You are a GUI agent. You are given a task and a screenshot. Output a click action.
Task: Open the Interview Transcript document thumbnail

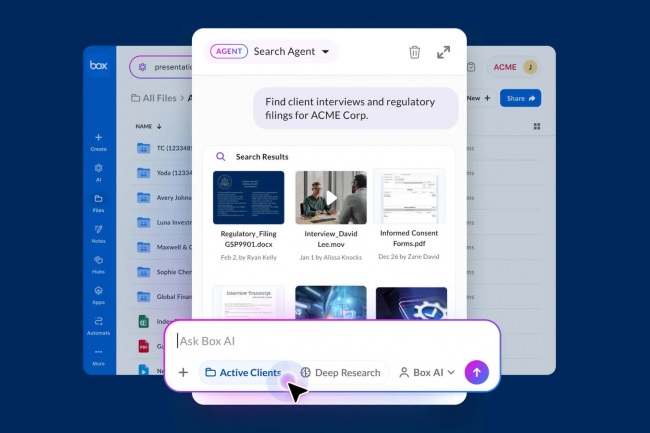(x=248, y=302)
